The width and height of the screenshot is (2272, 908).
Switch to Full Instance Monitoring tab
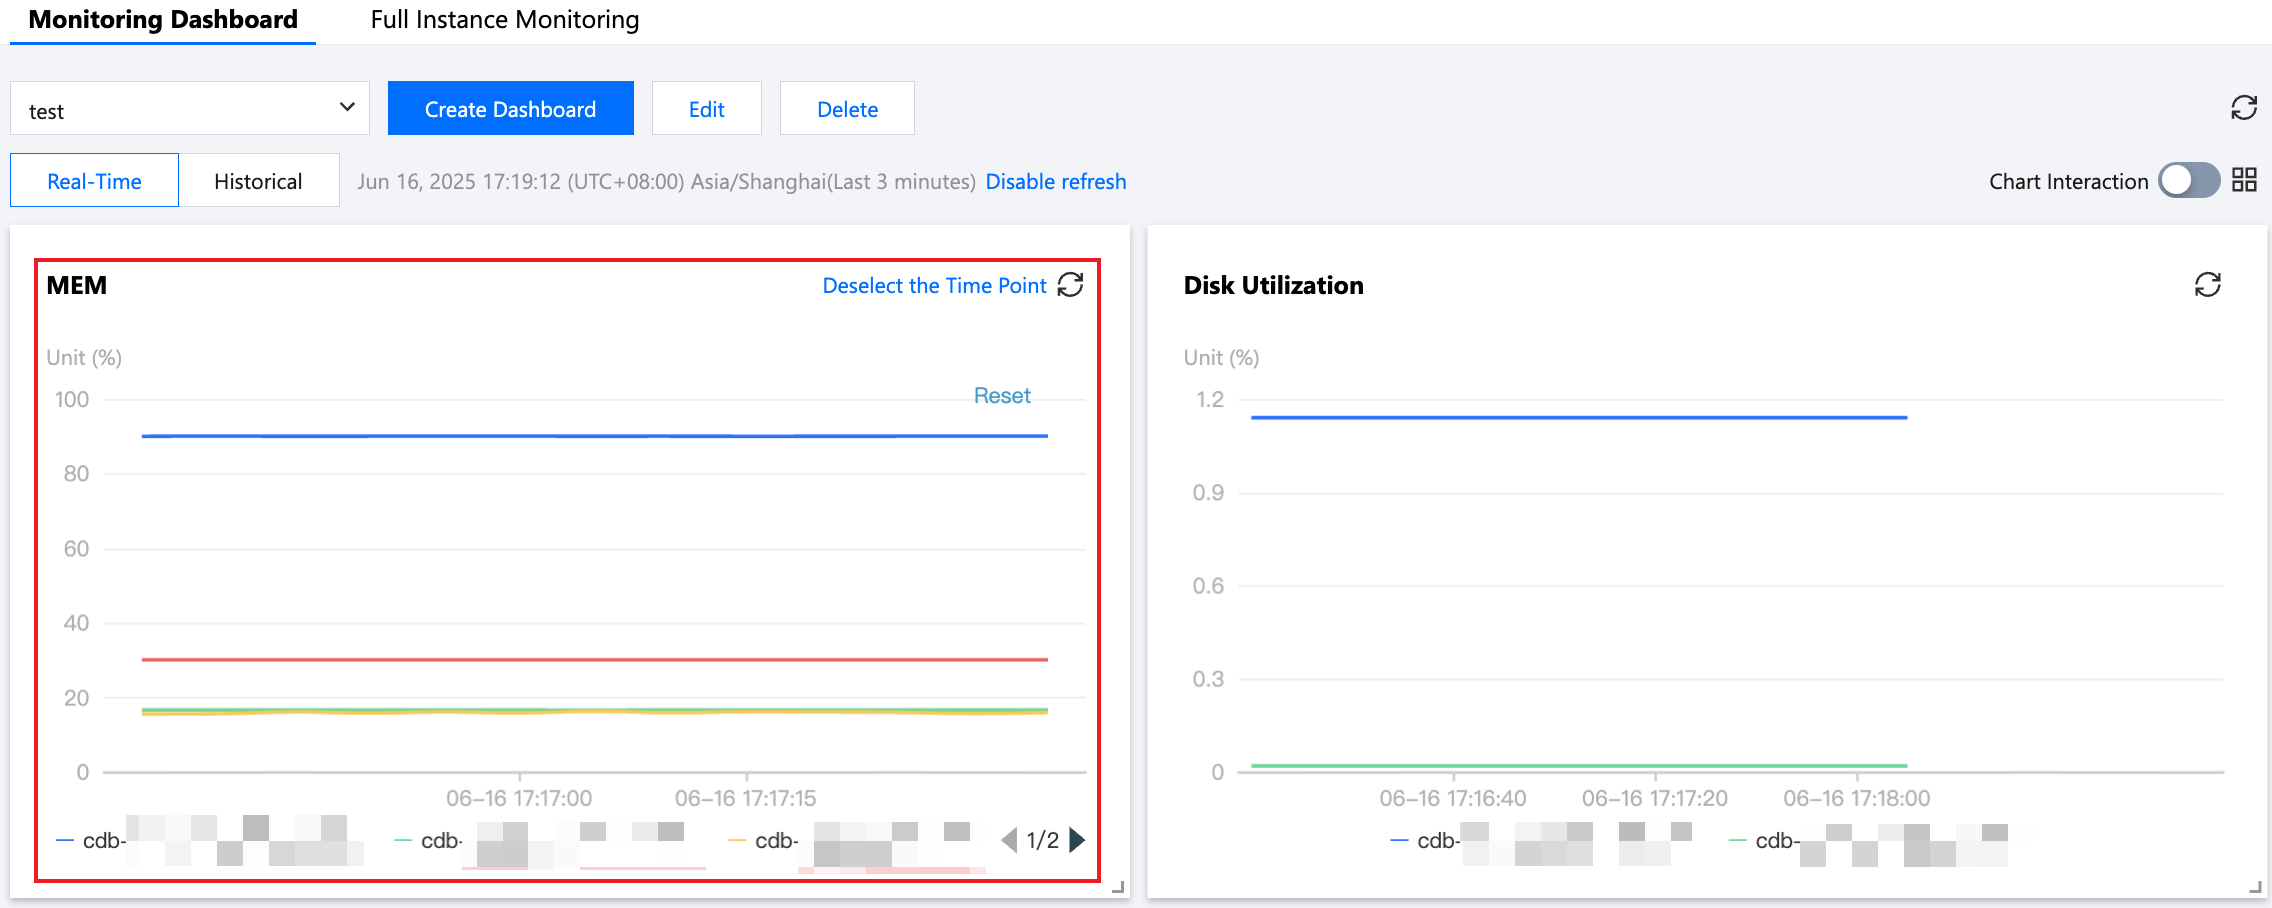coord(504,20)
